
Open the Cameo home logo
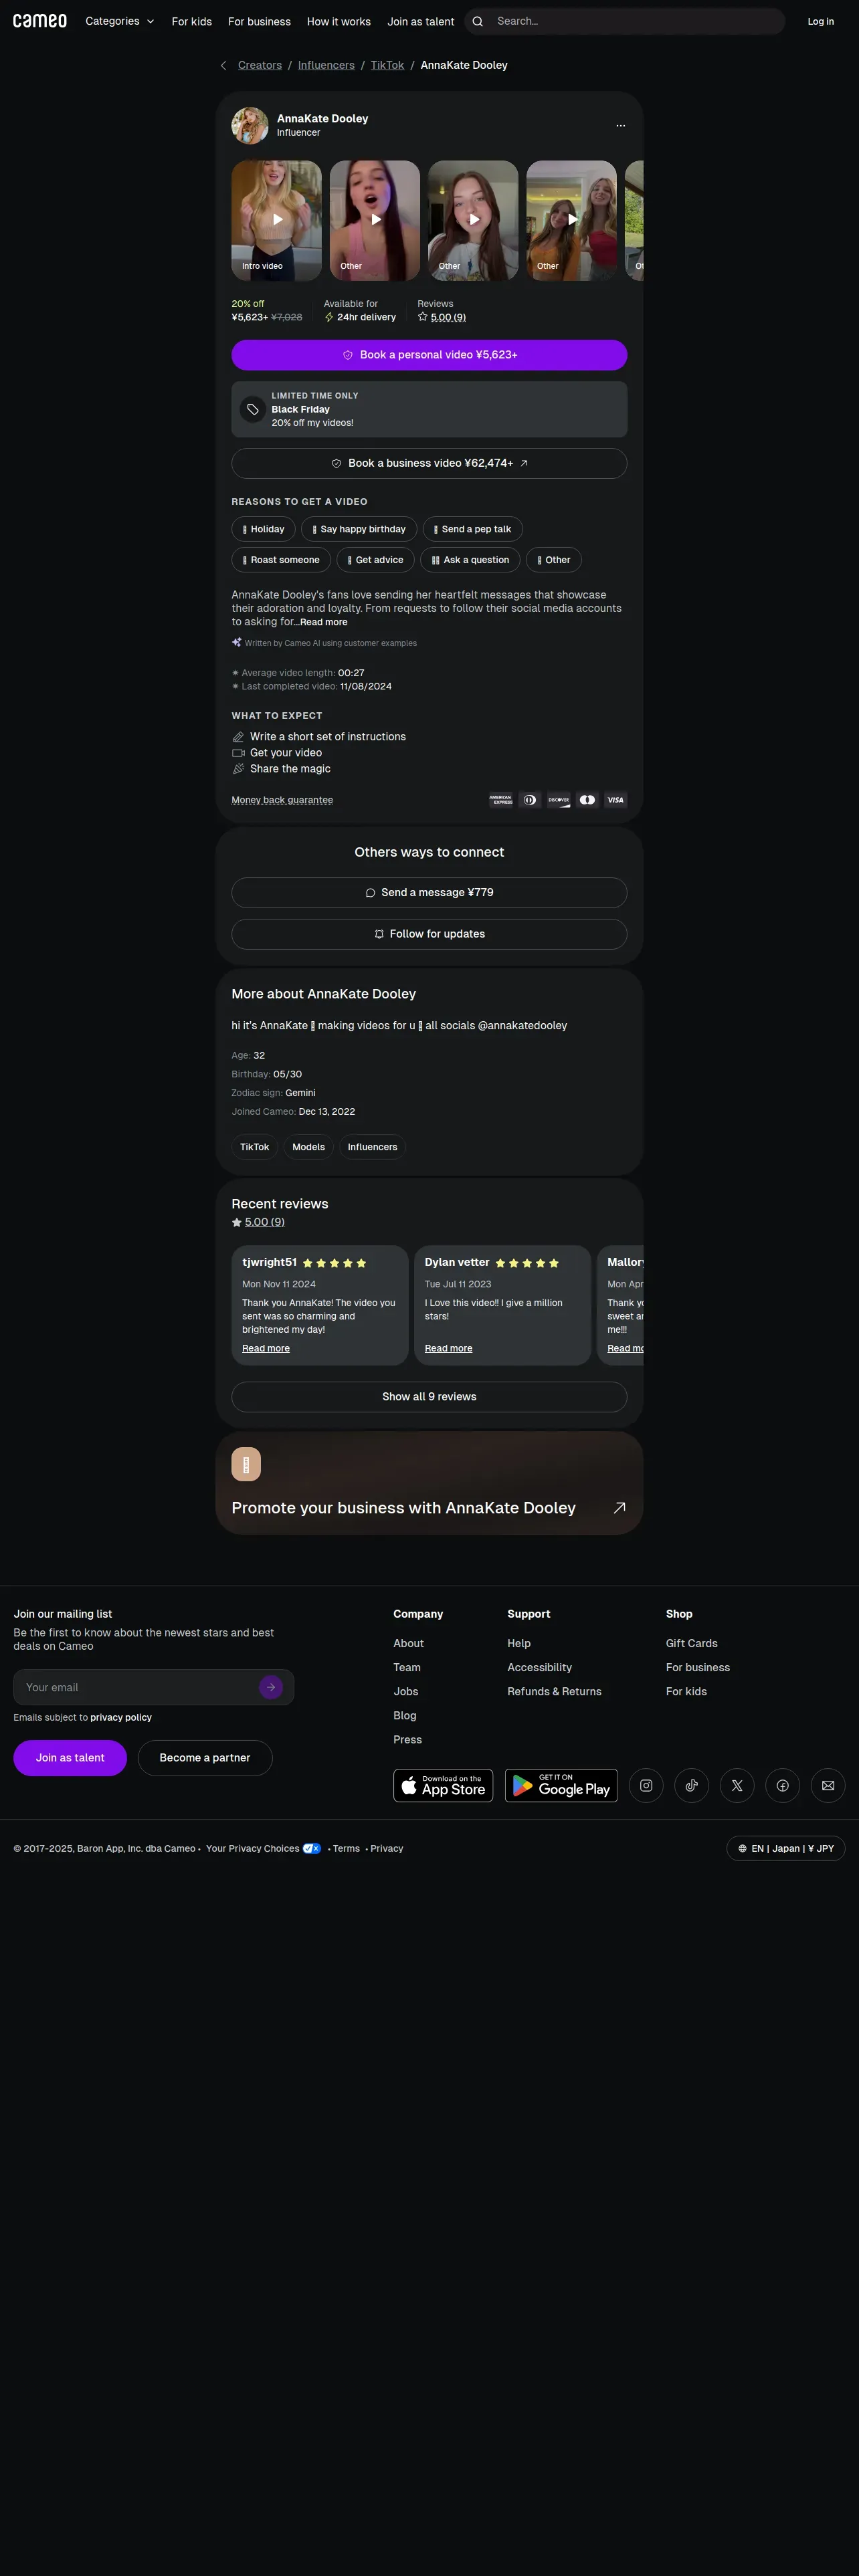click(x=40, y=21)
